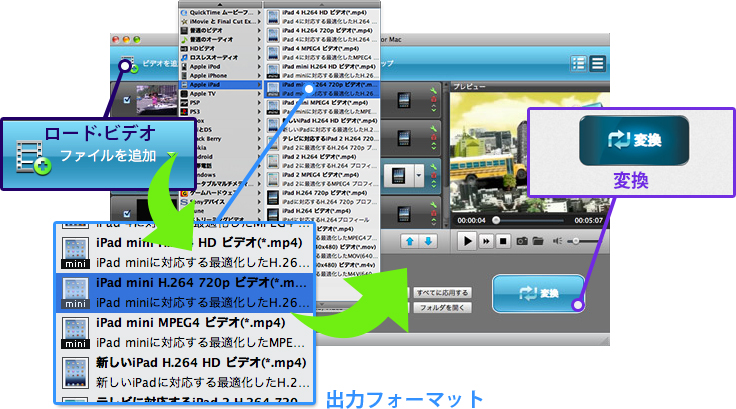Image resolution: width=736 pixels, height=409 pixels.
Task: Select Apple iPod category
Action: click(220, 67)
